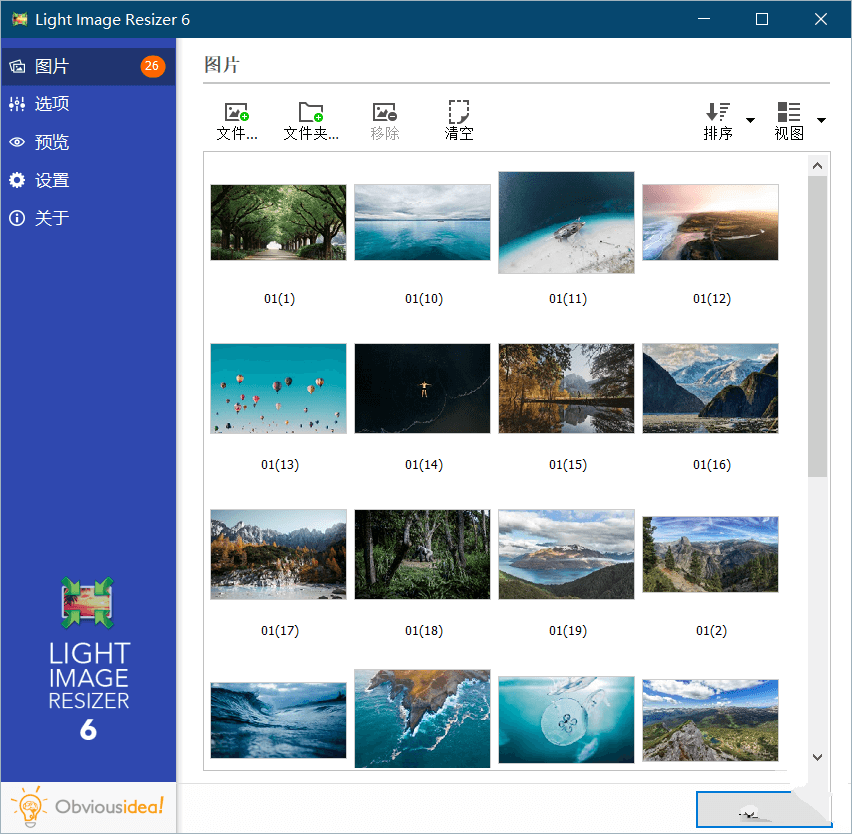Switch to the 选项 sidebar tab

(52, 104)
